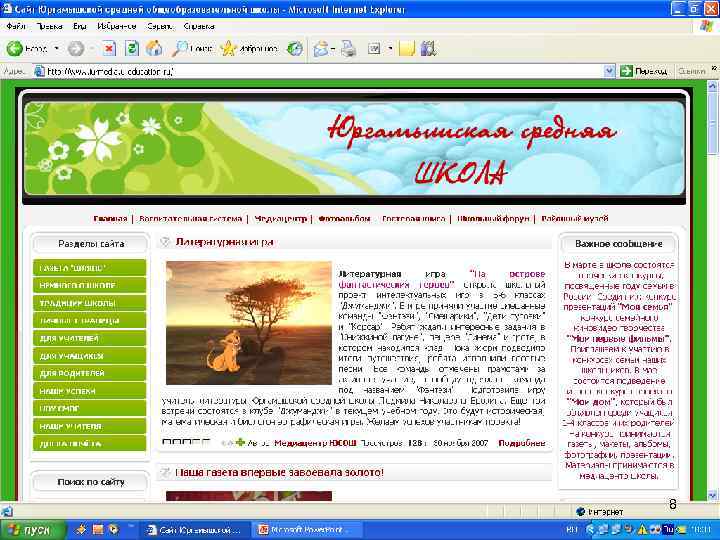Screen dimensions: 720x540
Task: Click the green plus icon under the article
Action: (x=240, y=442)
